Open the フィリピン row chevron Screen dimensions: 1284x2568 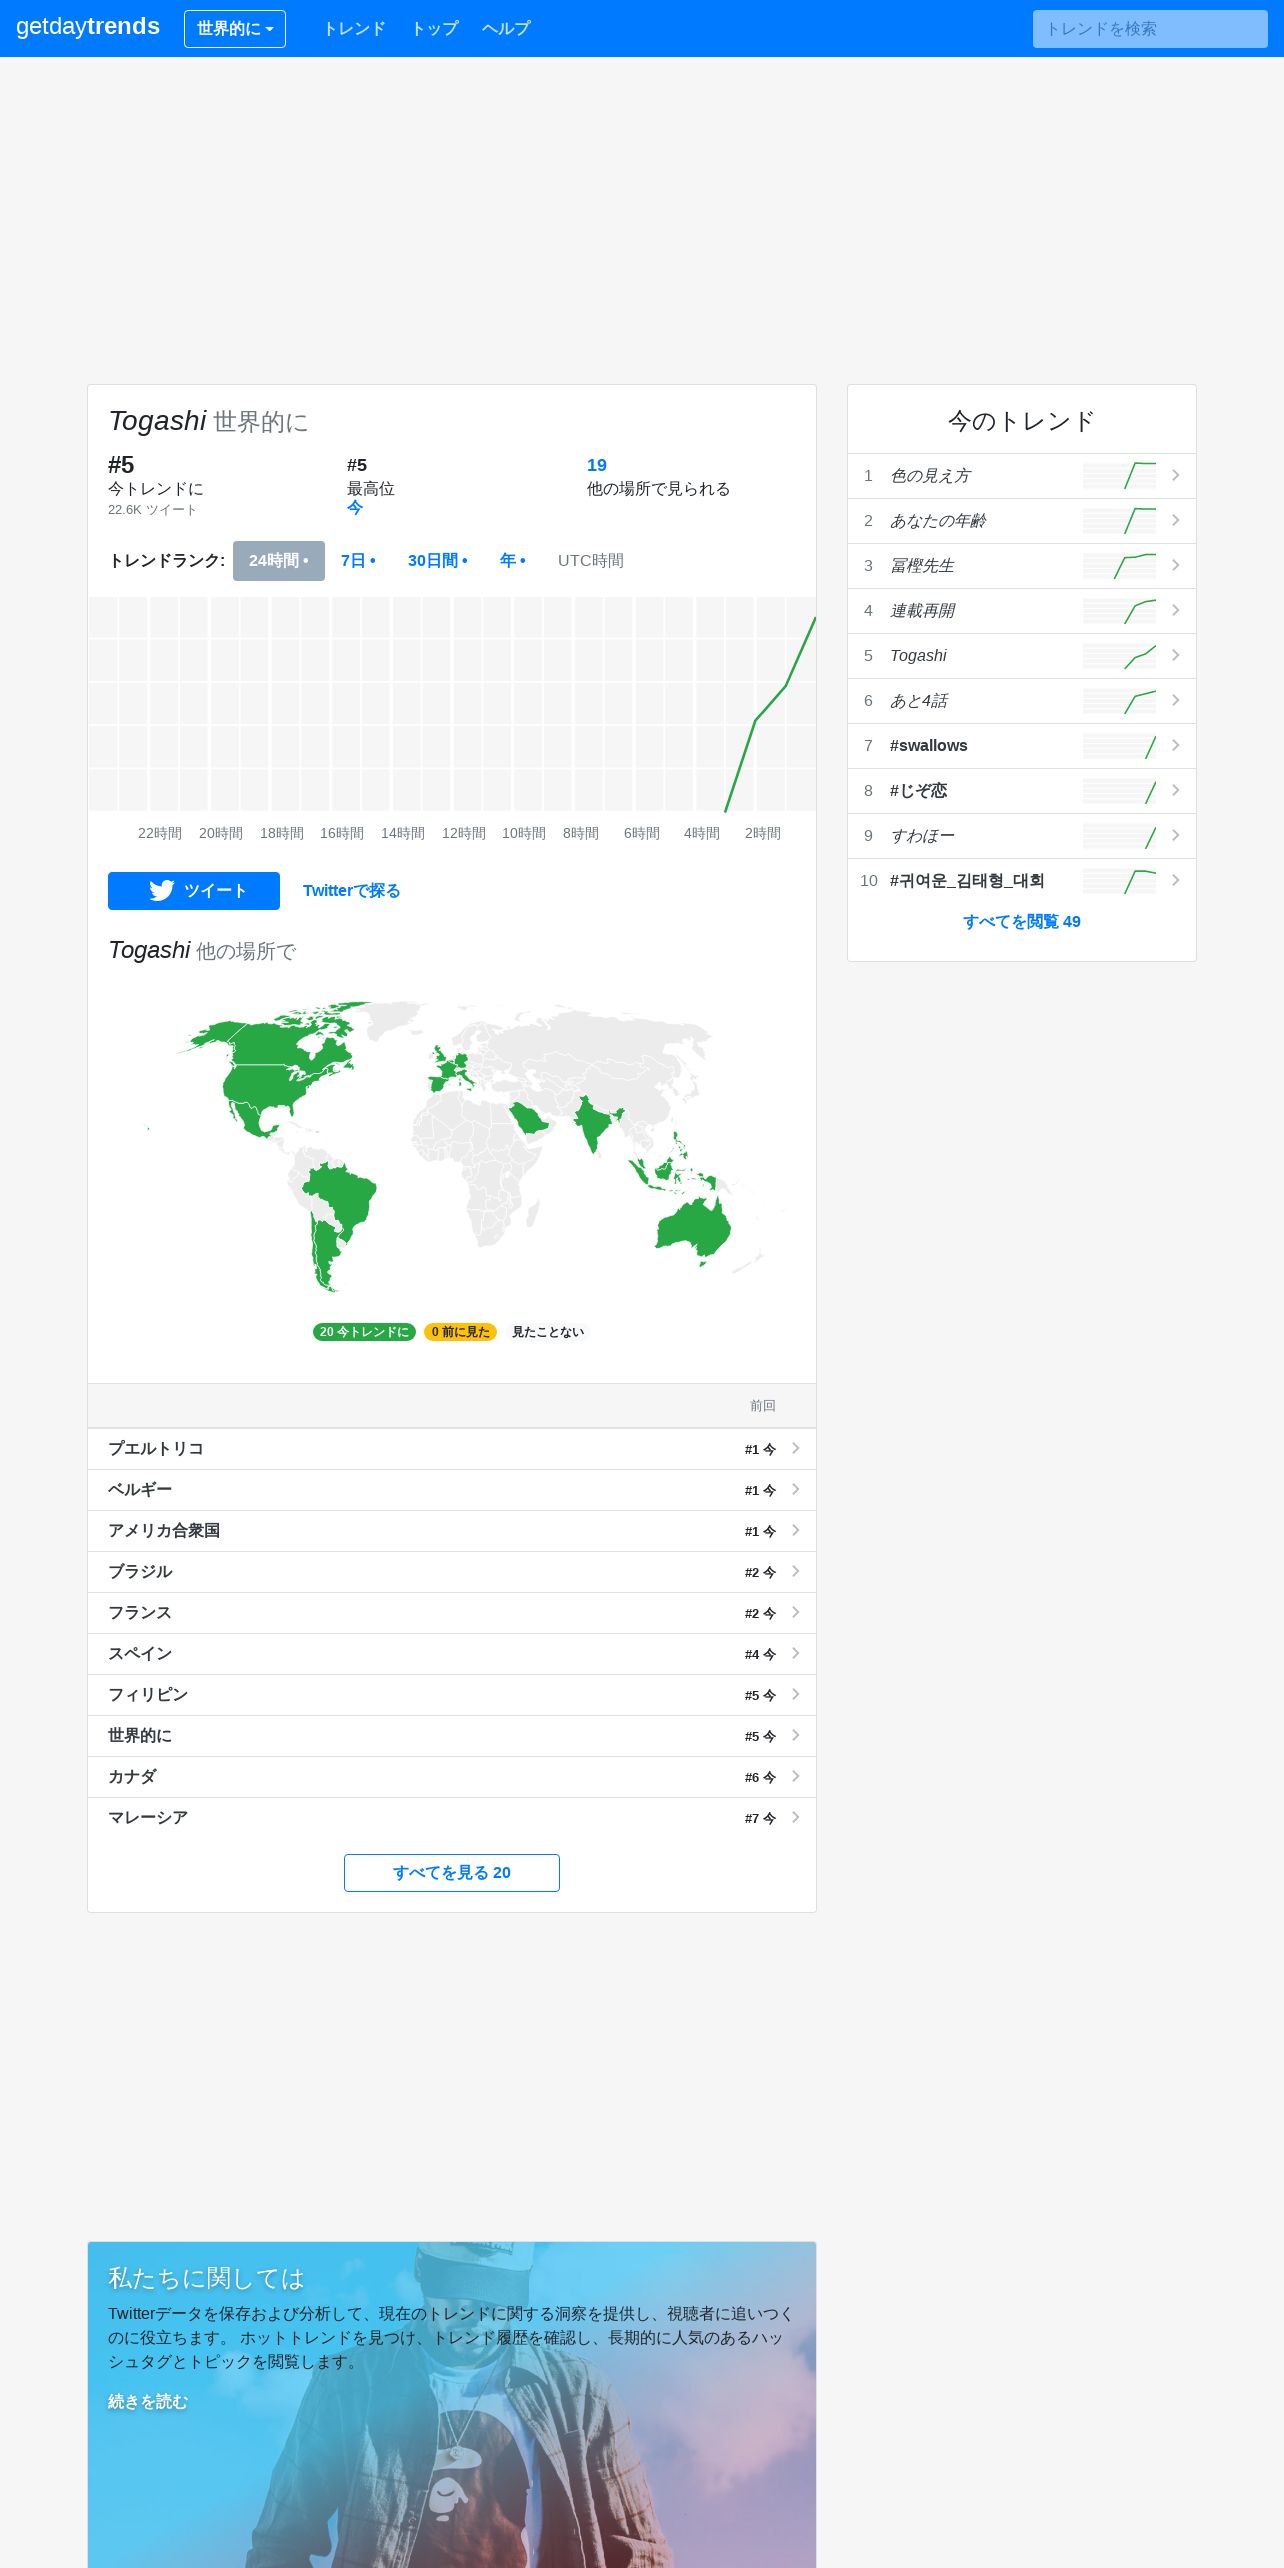[796, 1695]
